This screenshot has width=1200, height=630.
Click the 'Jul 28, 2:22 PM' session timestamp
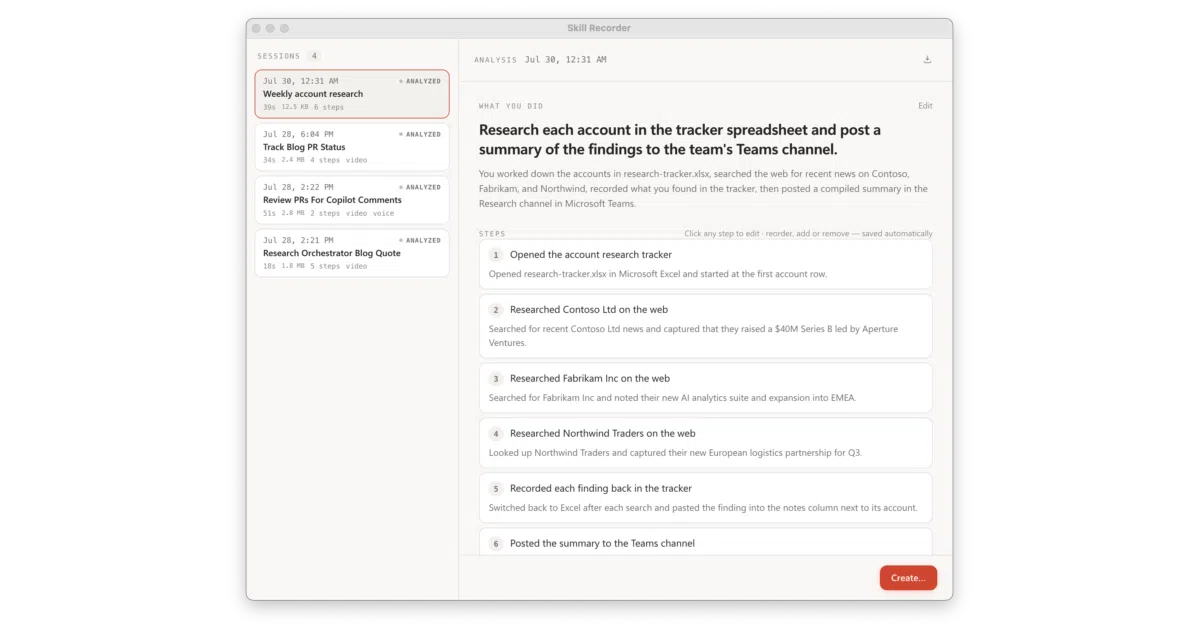point(298,187)
